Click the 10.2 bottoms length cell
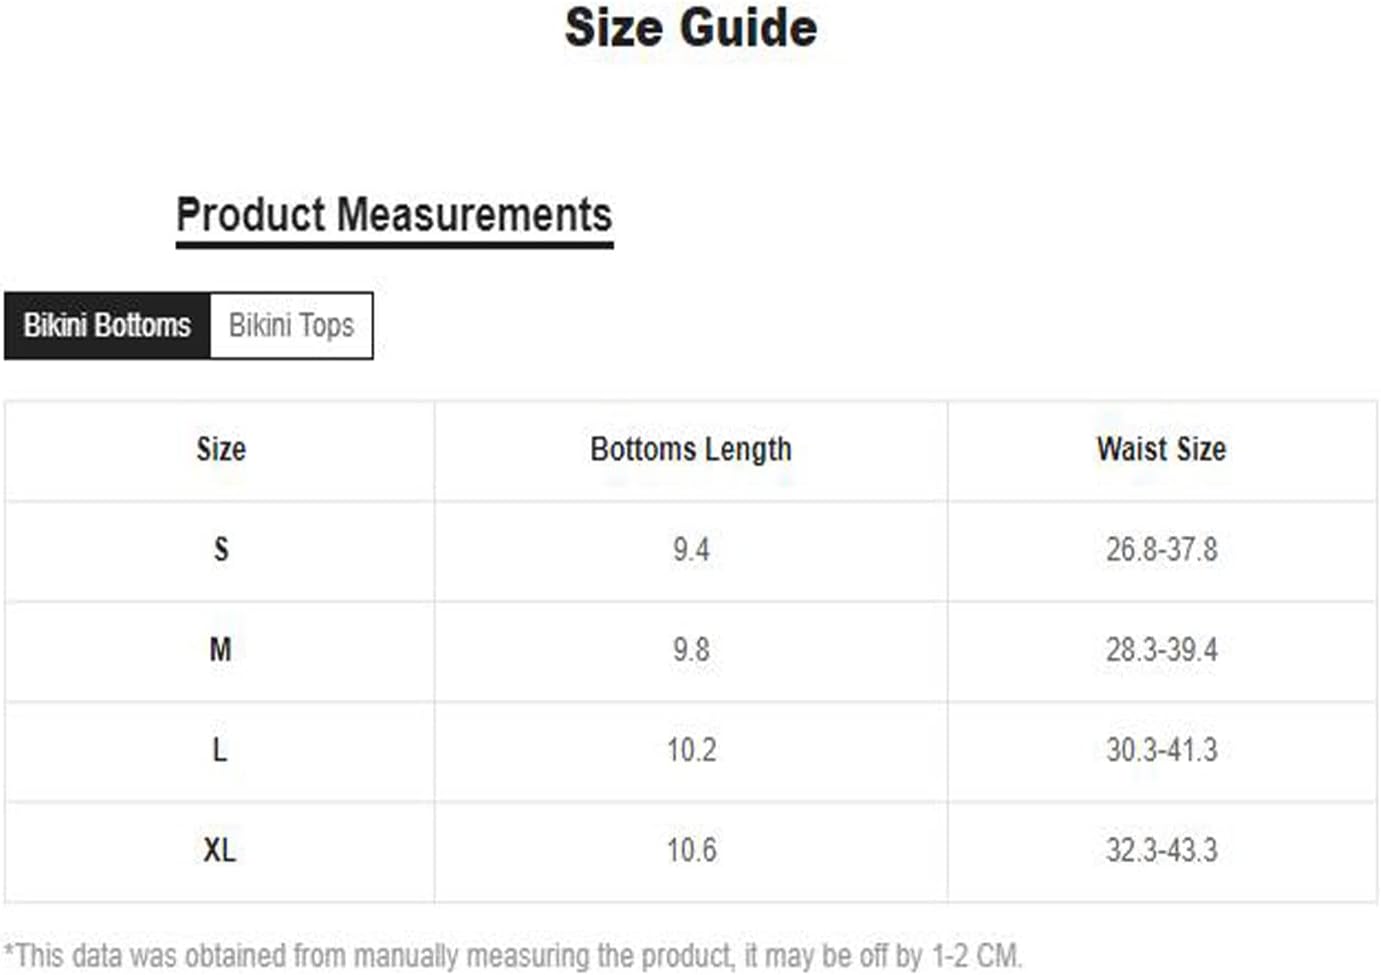 point(691,750)
